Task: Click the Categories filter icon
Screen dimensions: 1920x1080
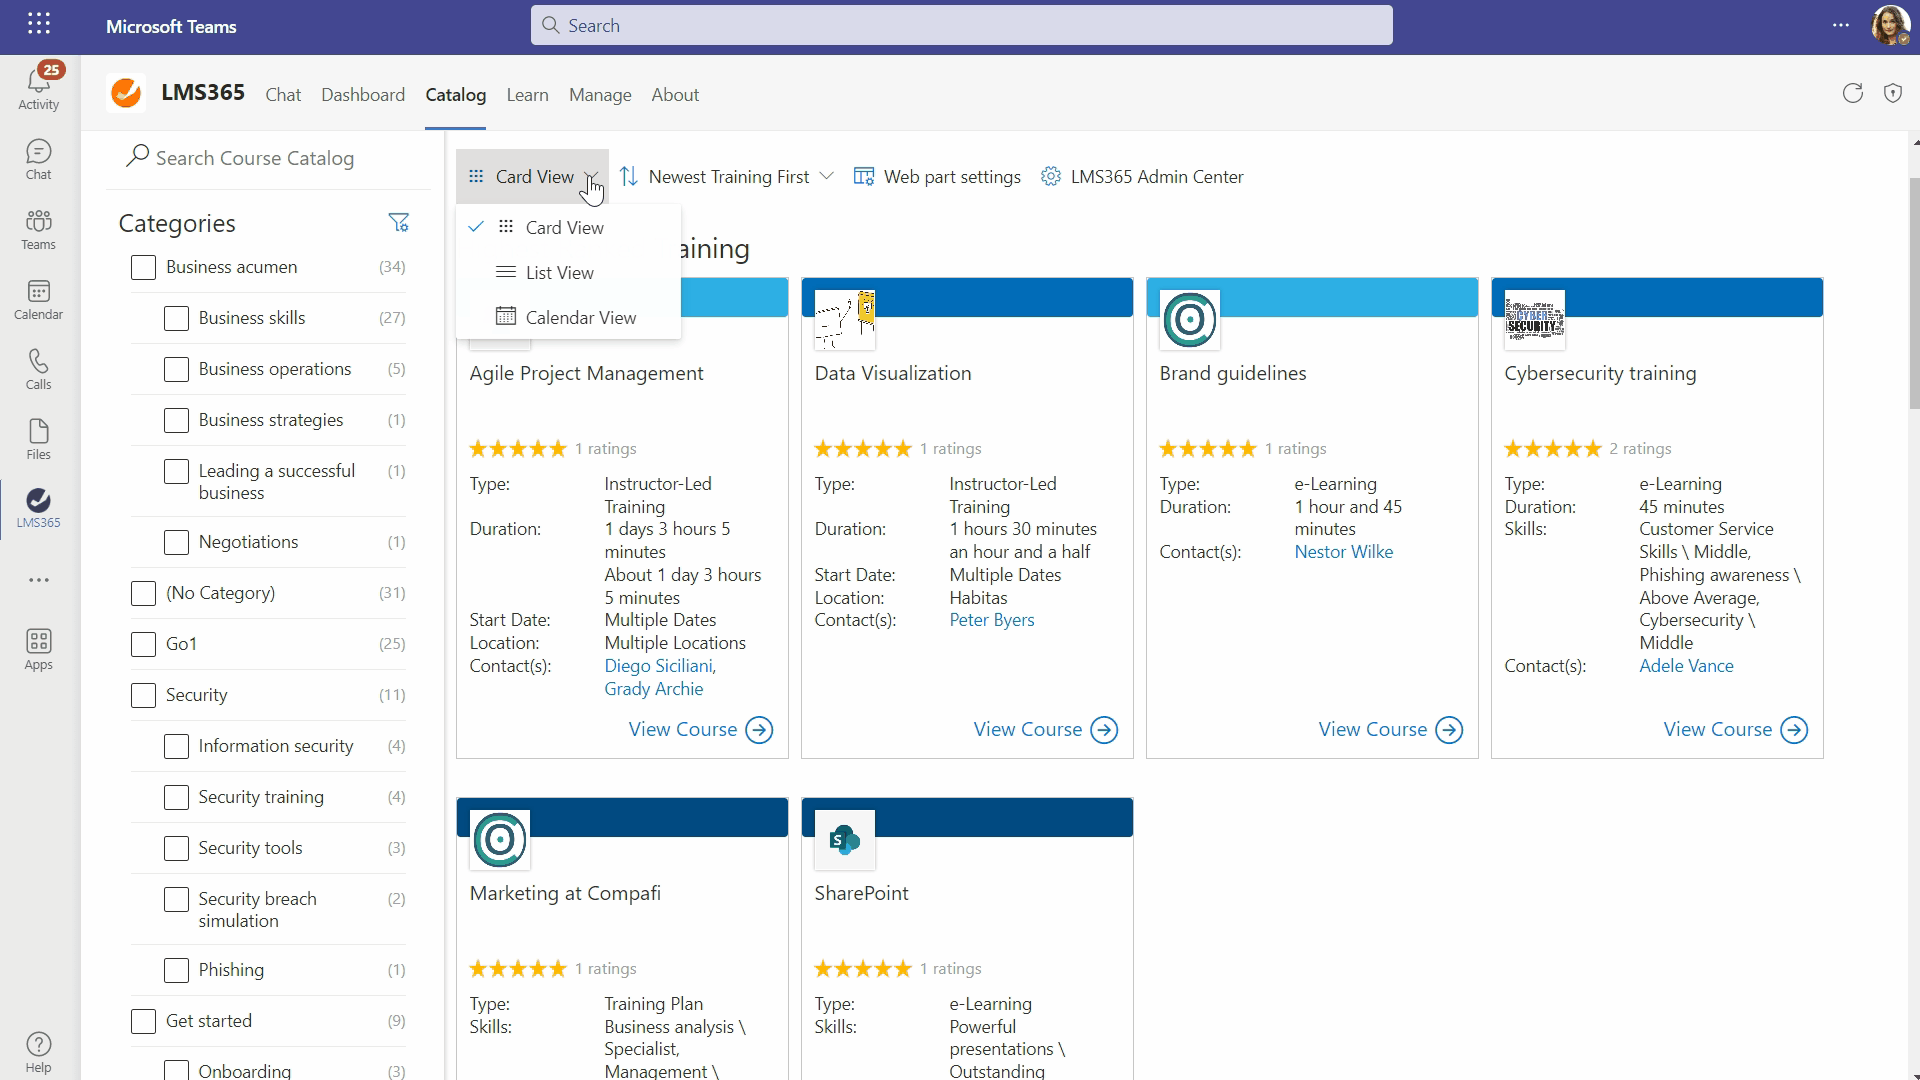Action: tap(398, 222)
